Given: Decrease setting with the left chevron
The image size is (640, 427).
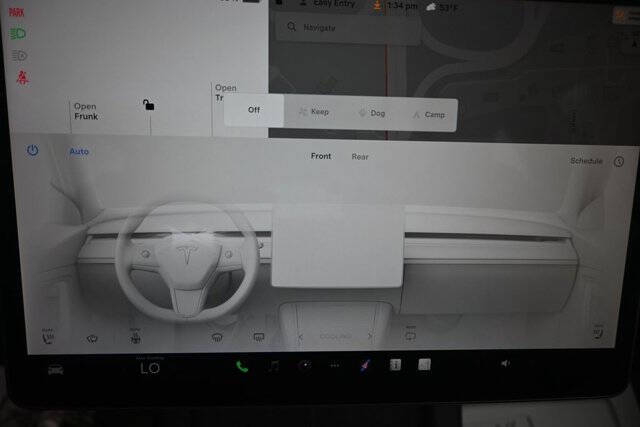Looking at the screenshot, I should pos(300,337).
